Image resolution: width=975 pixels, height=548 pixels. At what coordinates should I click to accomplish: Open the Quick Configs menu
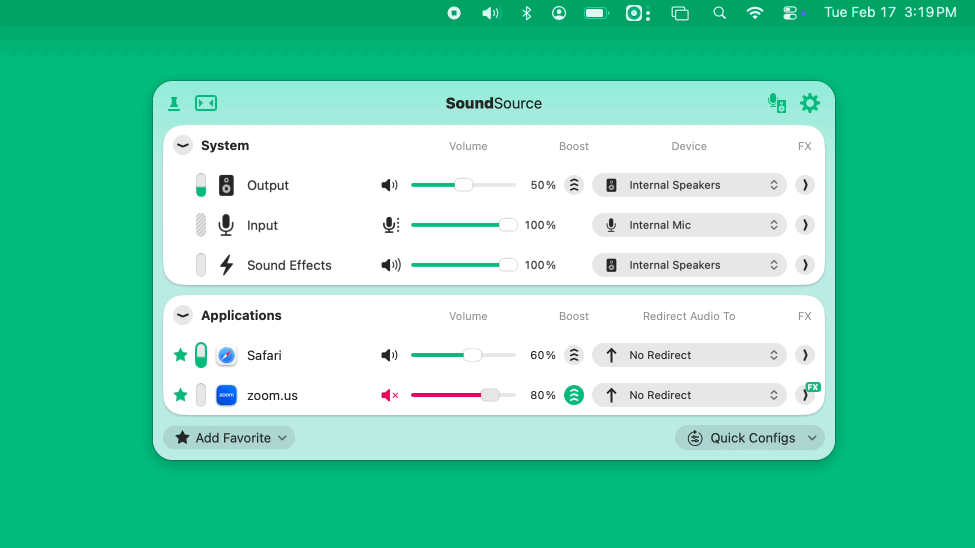[749, 438]
